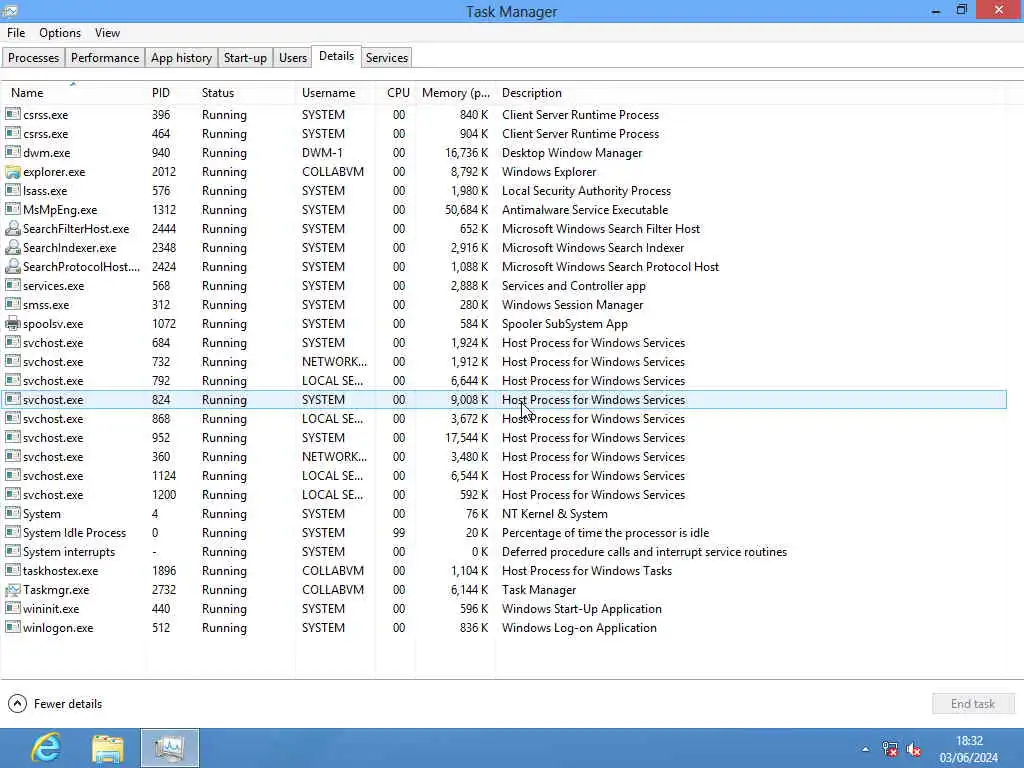The height and width of the screenshot is (768, 1024).
Task: Click the System interrupts row icon
Action: tap(12, 551)
